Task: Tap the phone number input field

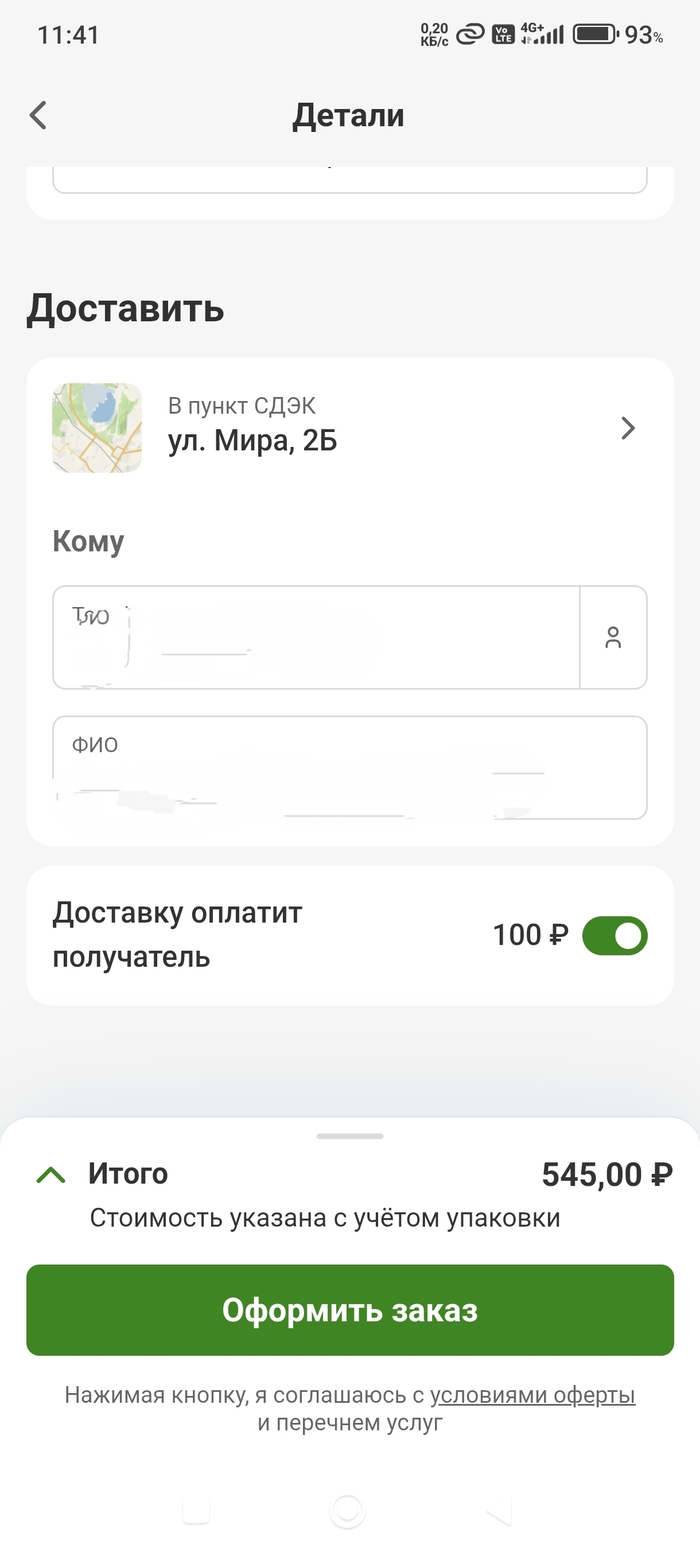Action: (316, 637)
